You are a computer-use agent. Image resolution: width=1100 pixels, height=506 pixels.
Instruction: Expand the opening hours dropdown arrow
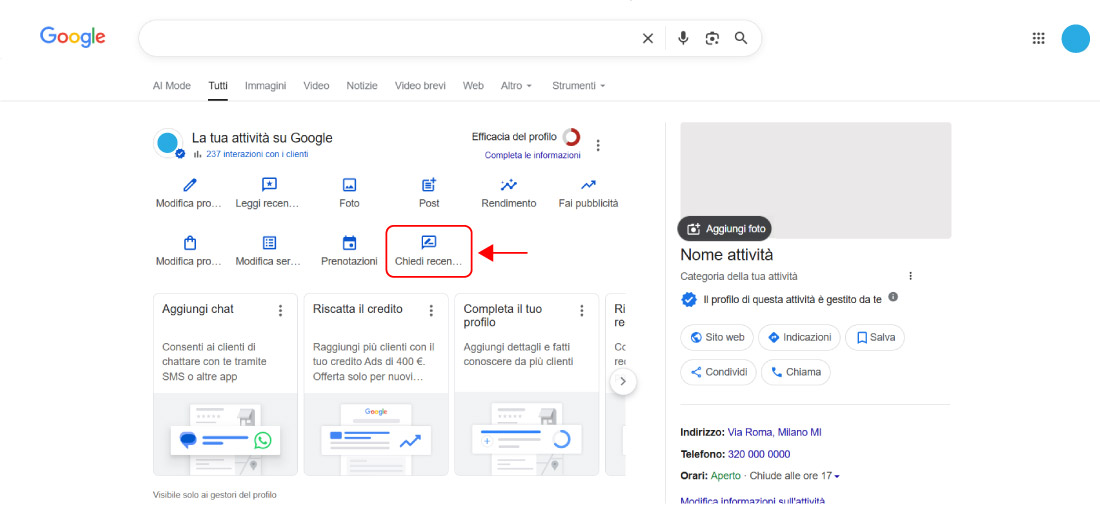[x=837, y=476]
